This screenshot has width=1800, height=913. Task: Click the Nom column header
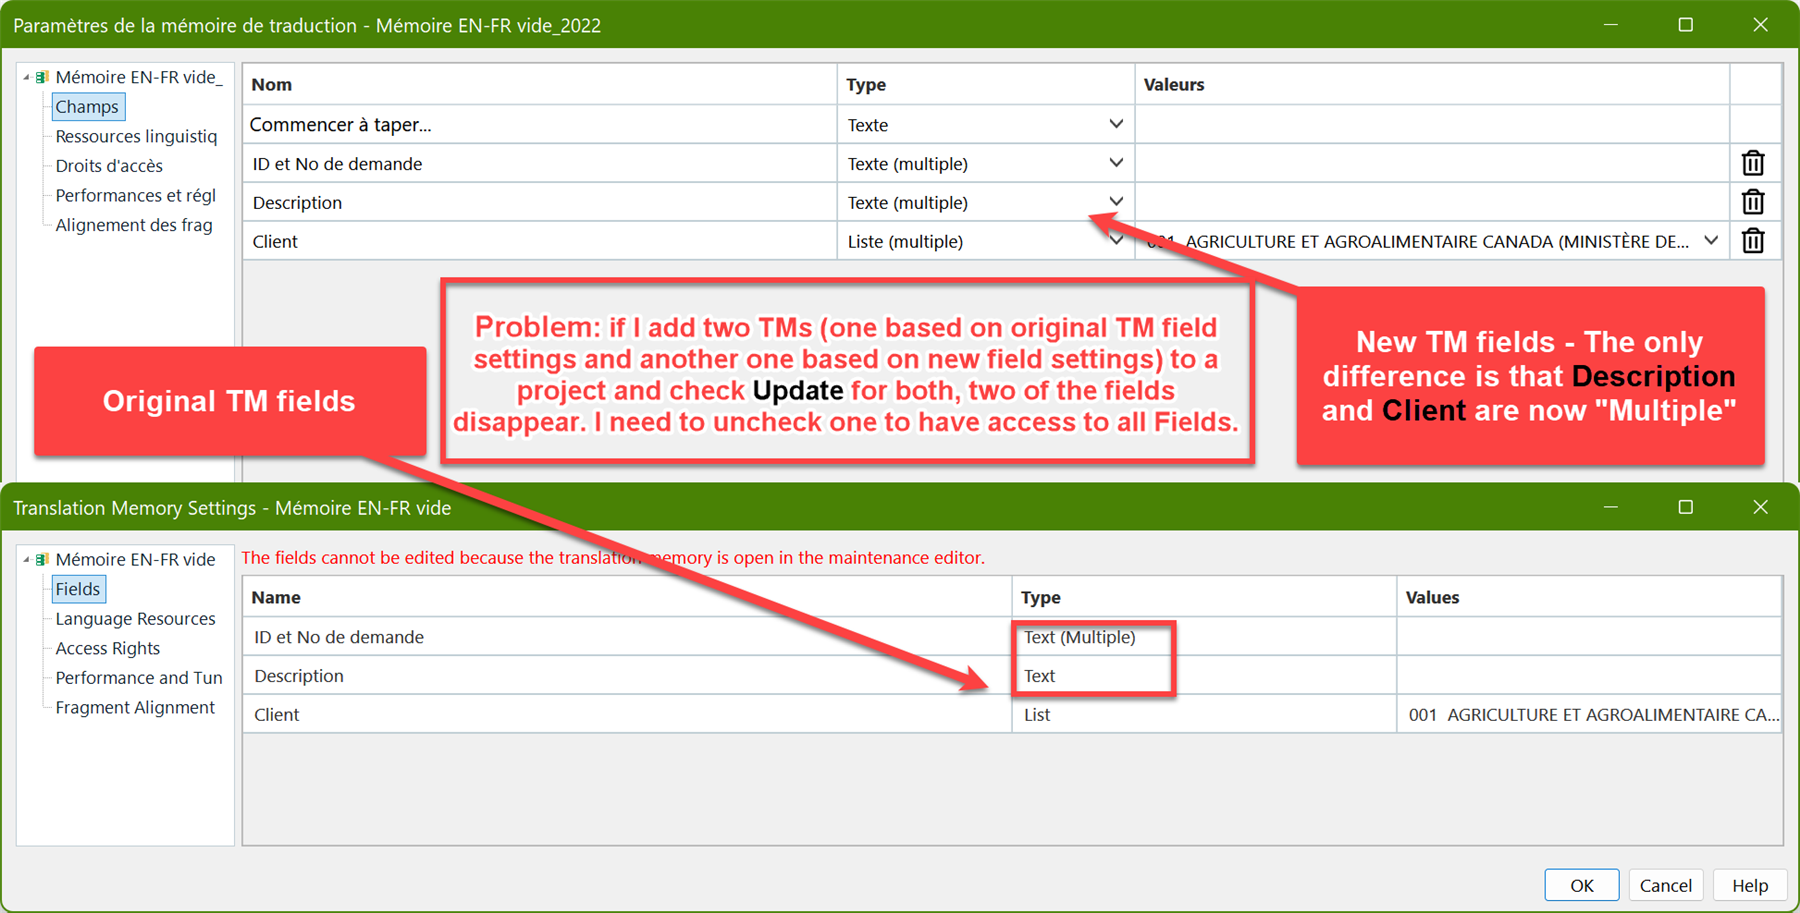tap(540, 84)
